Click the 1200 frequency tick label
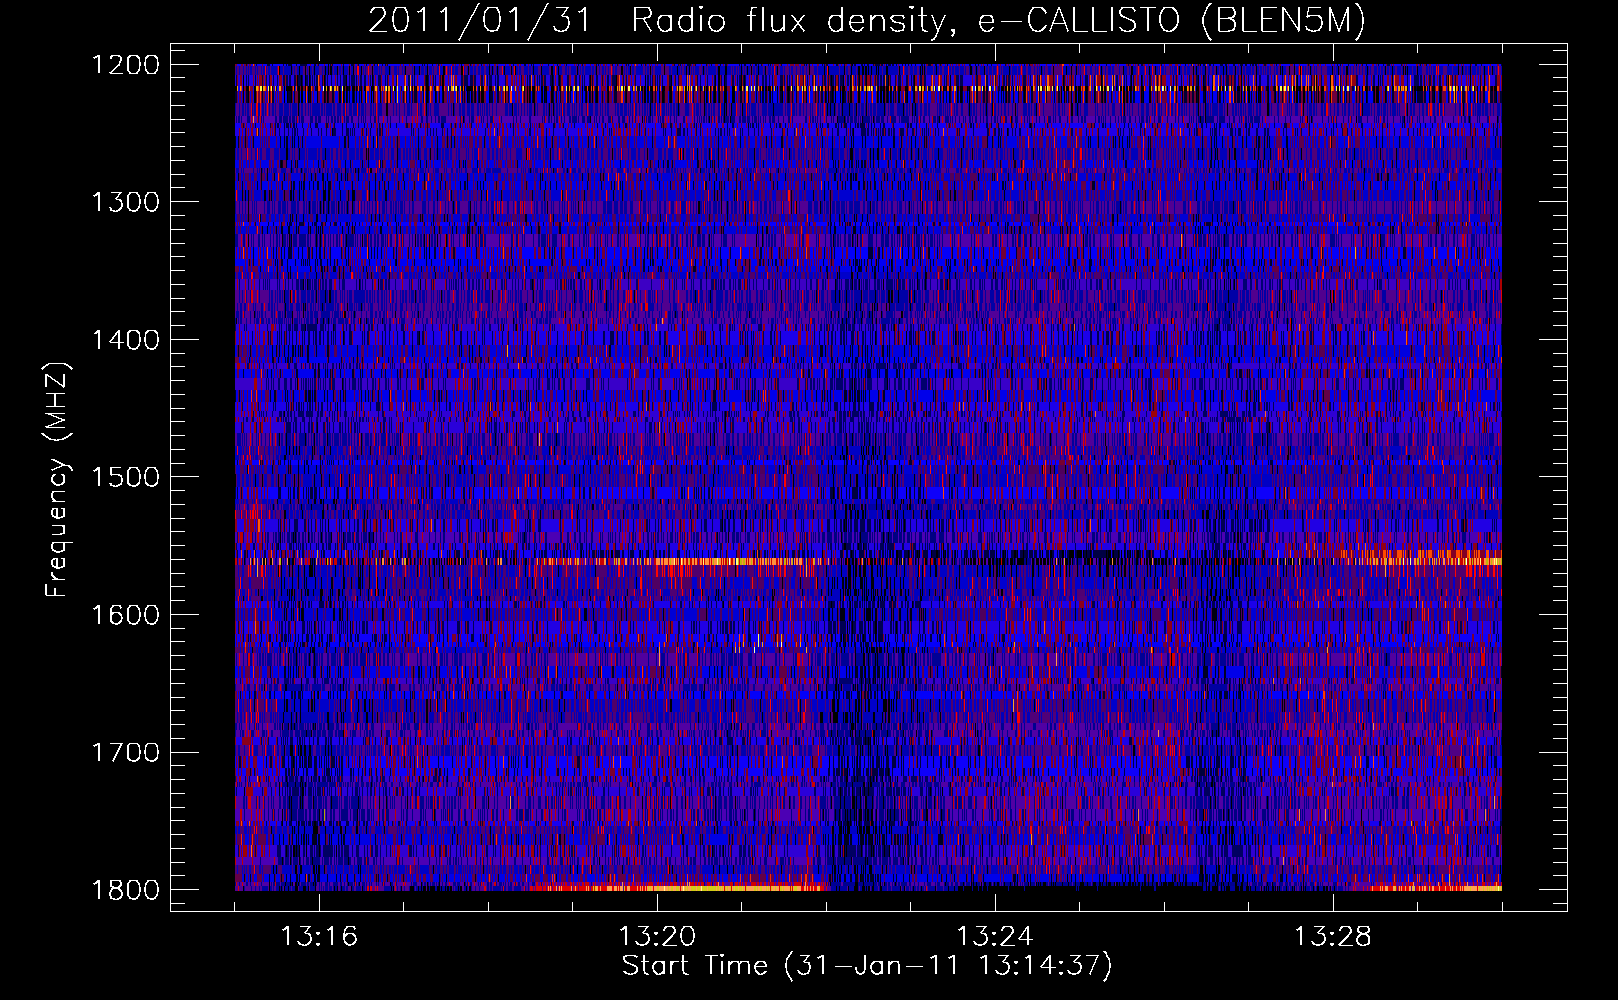 [x=126, y=65]
